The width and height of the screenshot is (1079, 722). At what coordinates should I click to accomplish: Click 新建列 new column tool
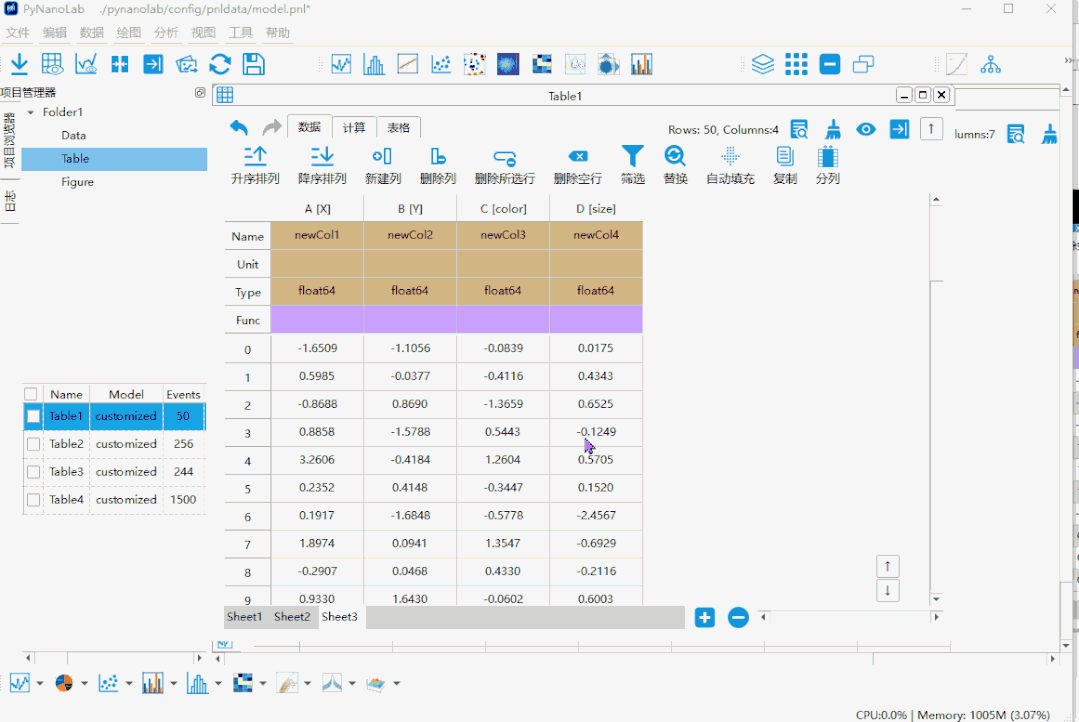point(383,165)
